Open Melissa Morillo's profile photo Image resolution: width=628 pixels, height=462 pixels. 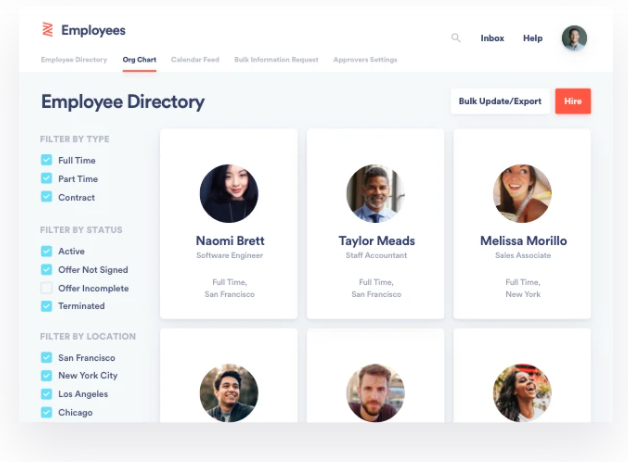click(522, 193)
